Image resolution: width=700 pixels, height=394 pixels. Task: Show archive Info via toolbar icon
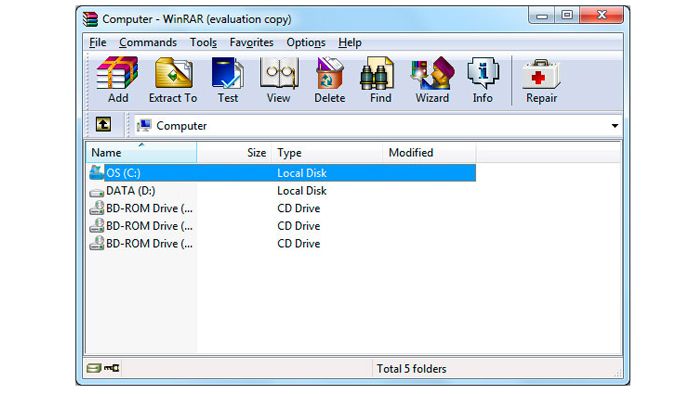[483, 80]
